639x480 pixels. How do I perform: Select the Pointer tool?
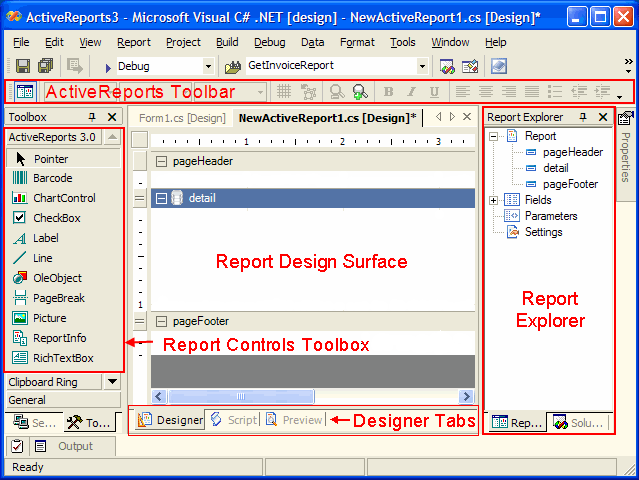pos(50,158)
